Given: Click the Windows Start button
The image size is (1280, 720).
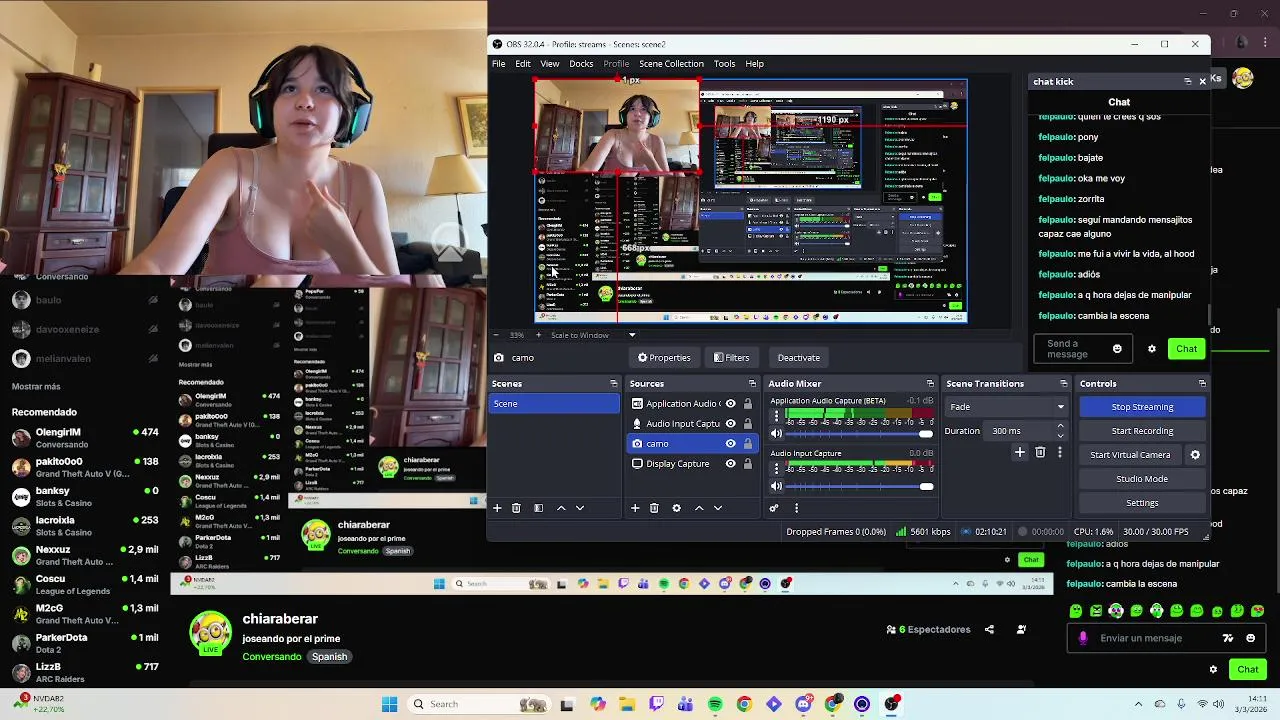Looking at the screenshot, I should point(390,705).
